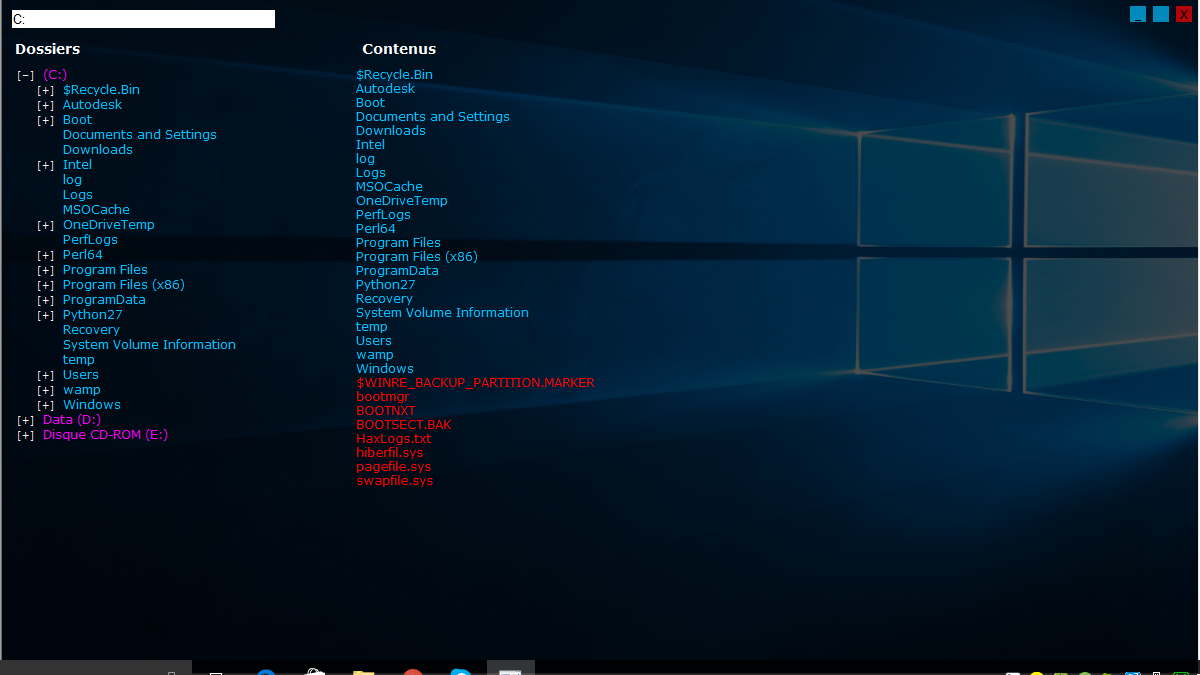Select Disque CD-ROM (E:) drive label
The height and width of the screenshot is (675, 1200).
pos(106,435)
